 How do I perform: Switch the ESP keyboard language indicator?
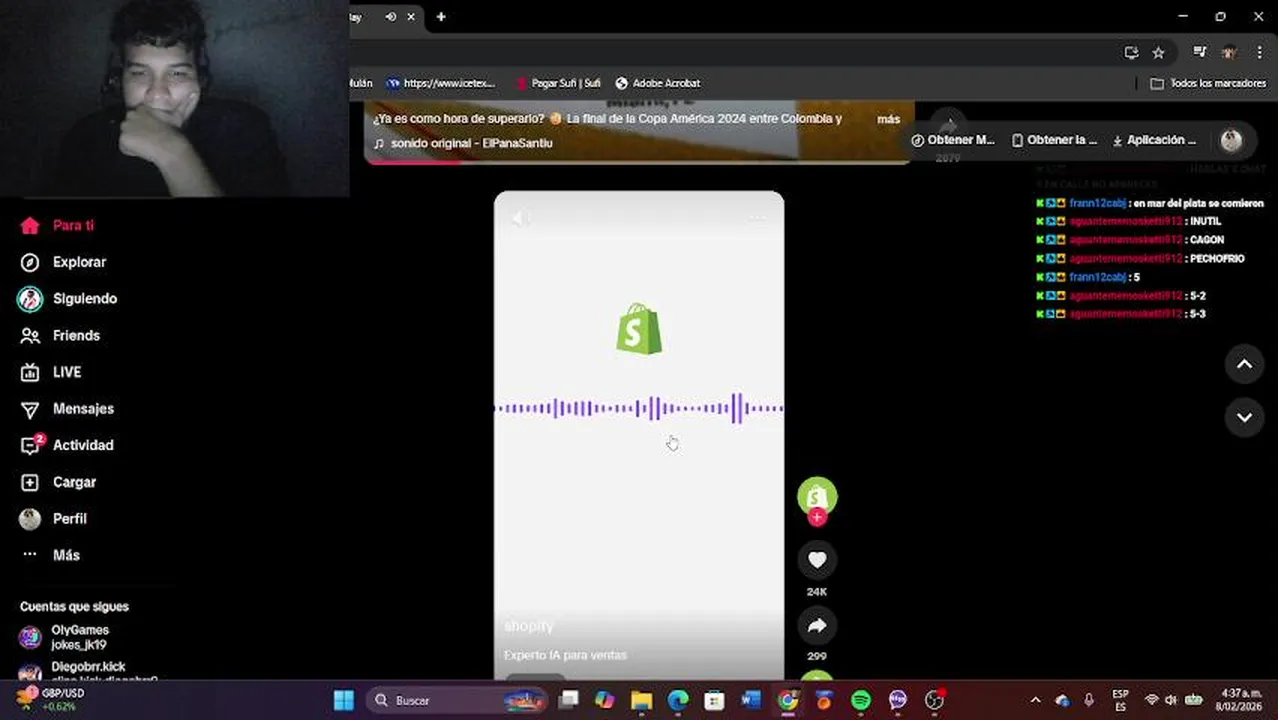tap(1121, 700)
